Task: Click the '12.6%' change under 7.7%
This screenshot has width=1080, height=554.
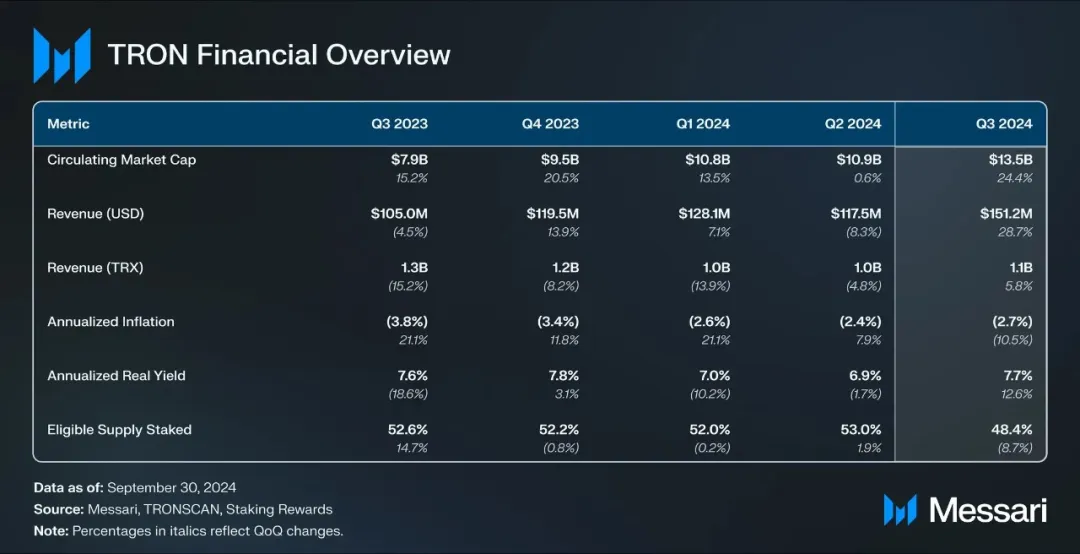Action: pos(1016,394)
